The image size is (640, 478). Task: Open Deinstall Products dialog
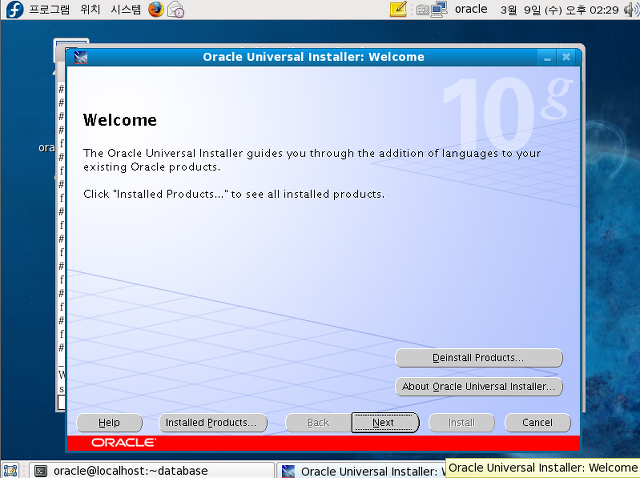point(479,358)
